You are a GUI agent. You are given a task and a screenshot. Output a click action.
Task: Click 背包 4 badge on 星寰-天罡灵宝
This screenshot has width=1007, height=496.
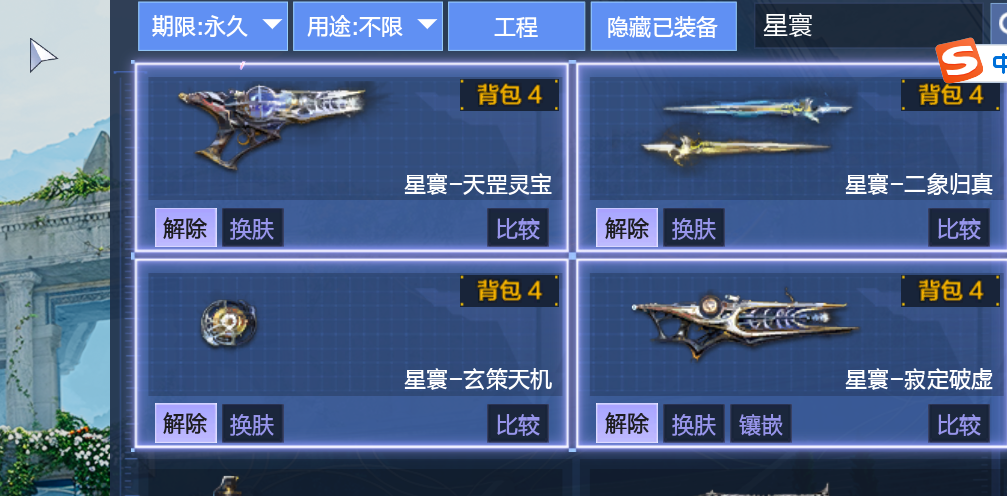[509, 95]
